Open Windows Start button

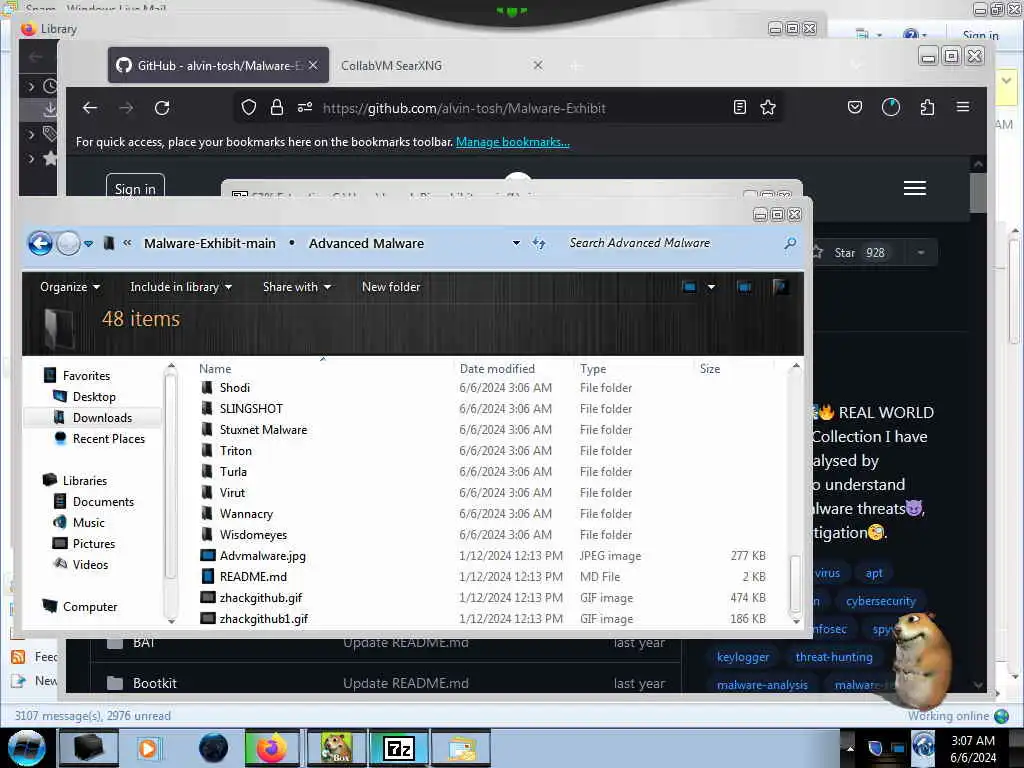point(26,748)
